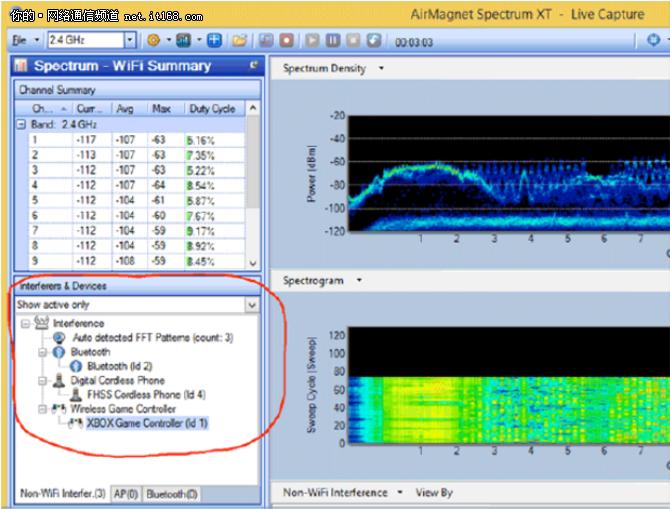Open the File menu

tap(19, 41)
